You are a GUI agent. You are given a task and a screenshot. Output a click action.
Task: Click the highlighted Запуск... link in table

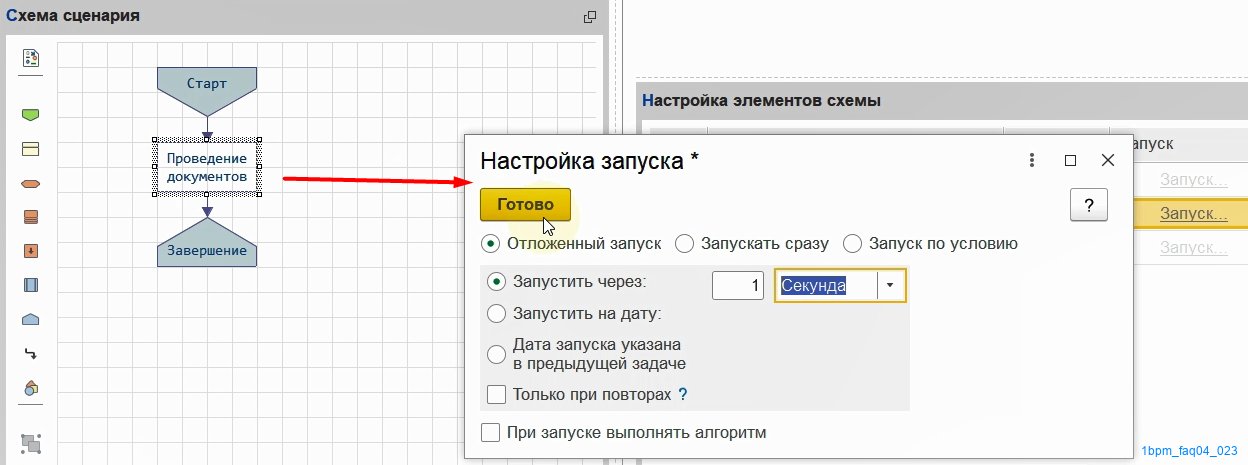(1193, 213)
